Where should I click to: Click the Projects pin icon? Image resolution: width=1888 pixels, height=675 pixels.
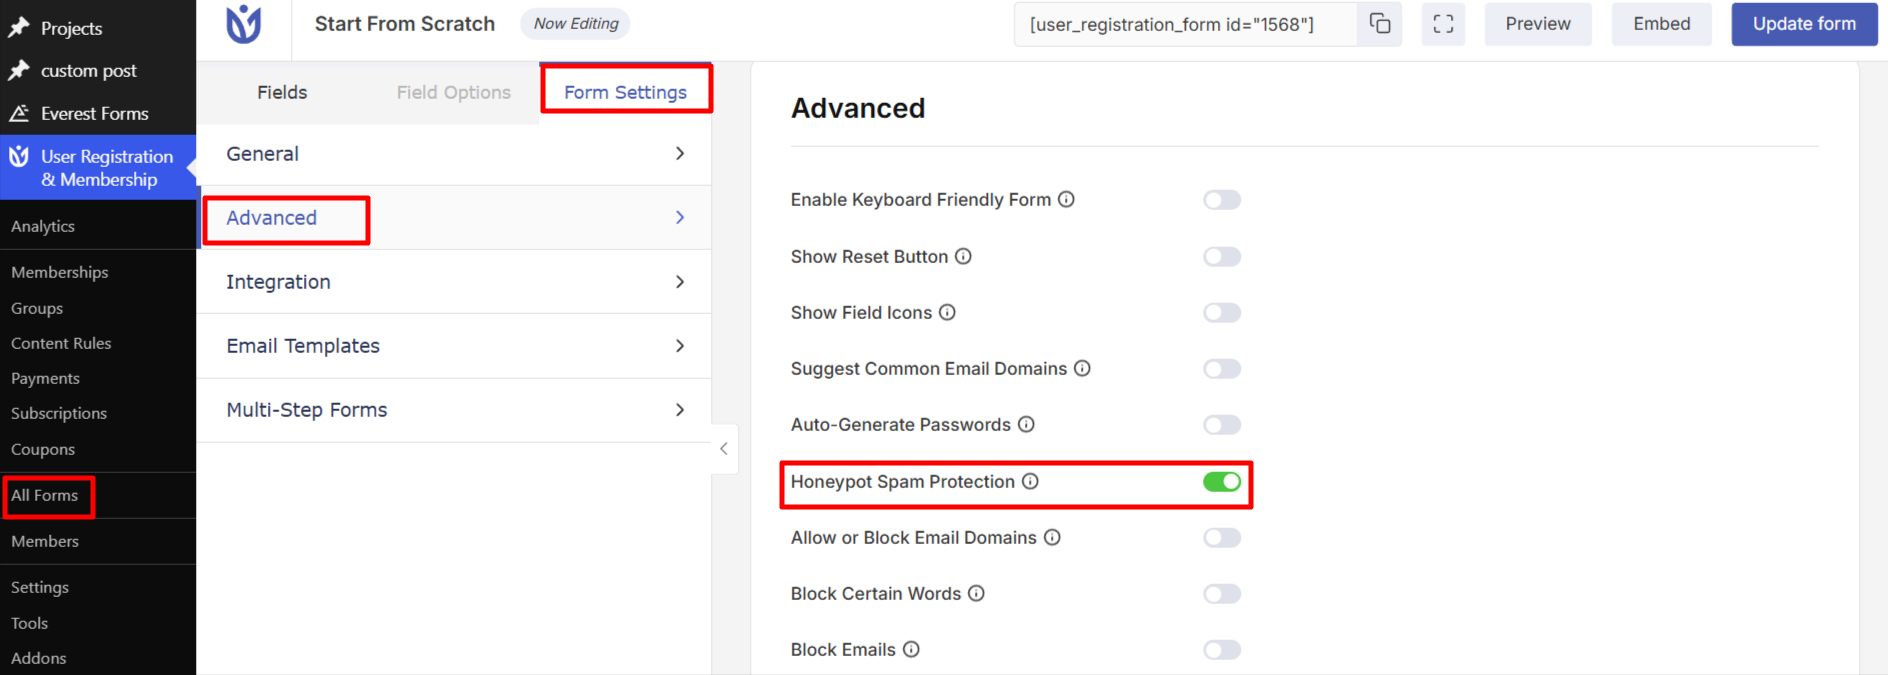[x=19, y=28]
